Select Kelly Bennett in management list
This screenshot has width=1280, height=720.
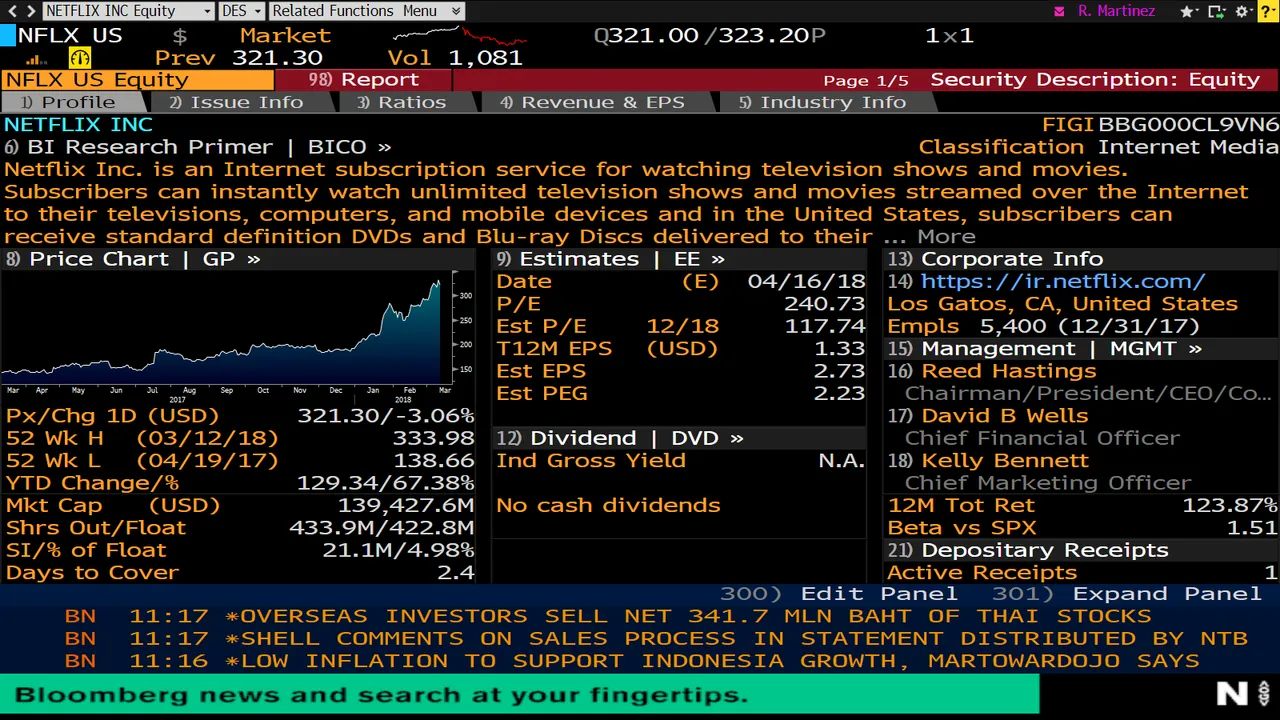pyautogui.click(x=1004, y=461)
